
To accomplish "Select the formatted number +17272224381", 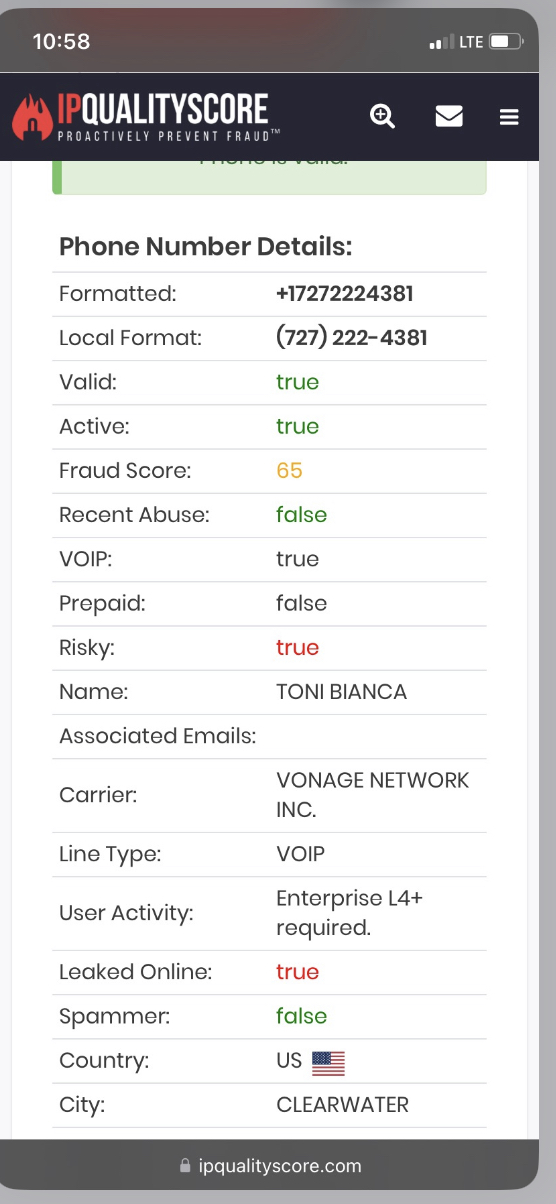I will pyautogui.click(x=344, y=294).
